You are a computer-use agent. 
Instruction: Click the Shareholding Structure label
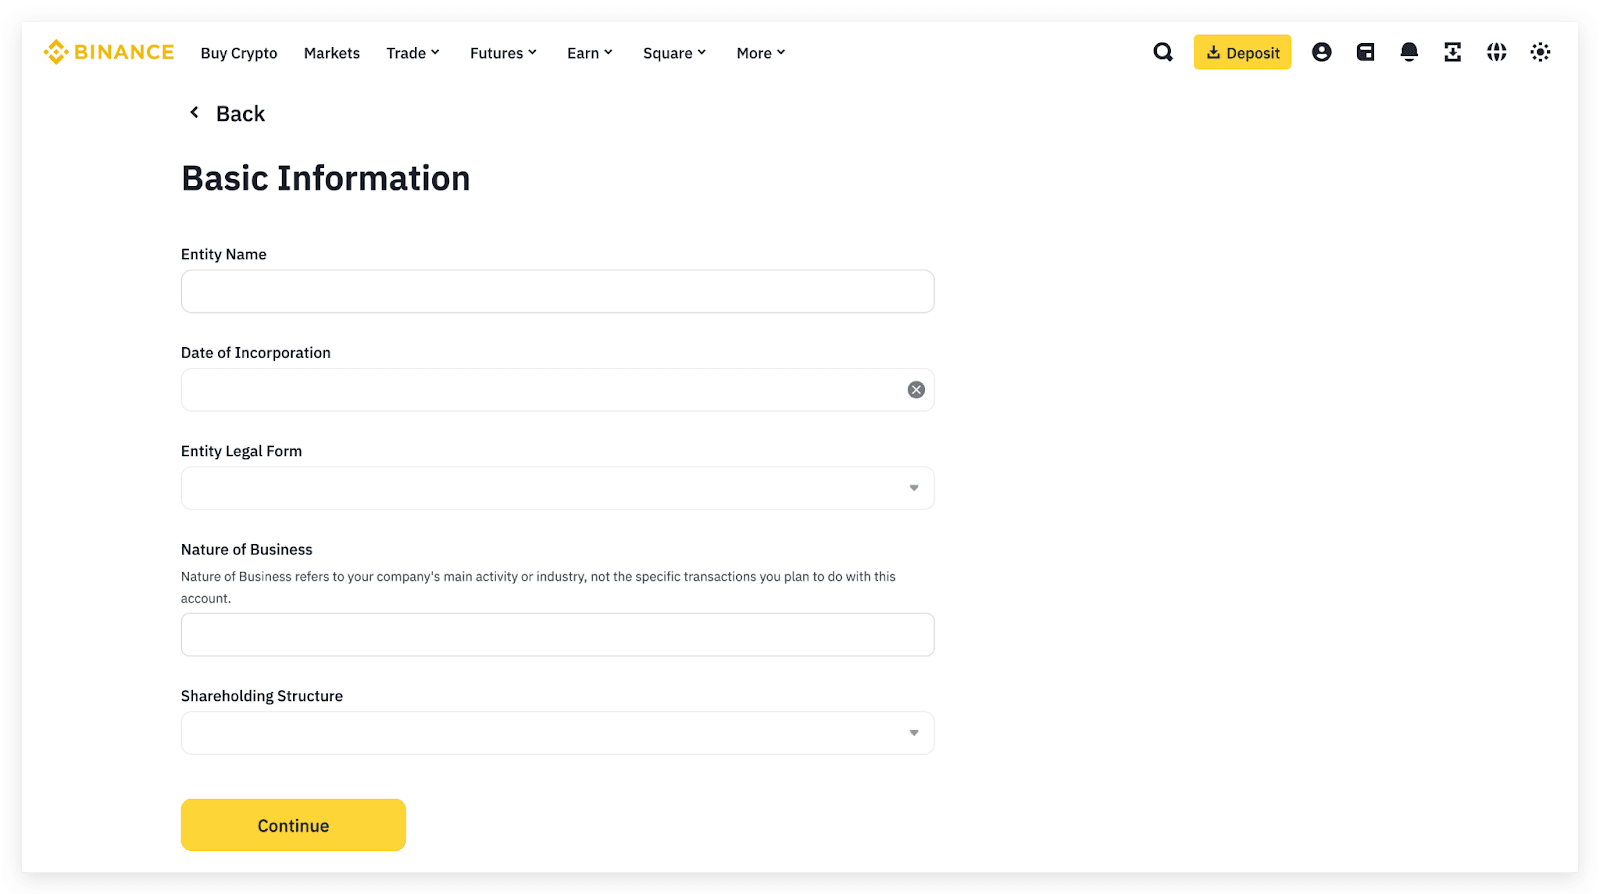coord(262,696)
